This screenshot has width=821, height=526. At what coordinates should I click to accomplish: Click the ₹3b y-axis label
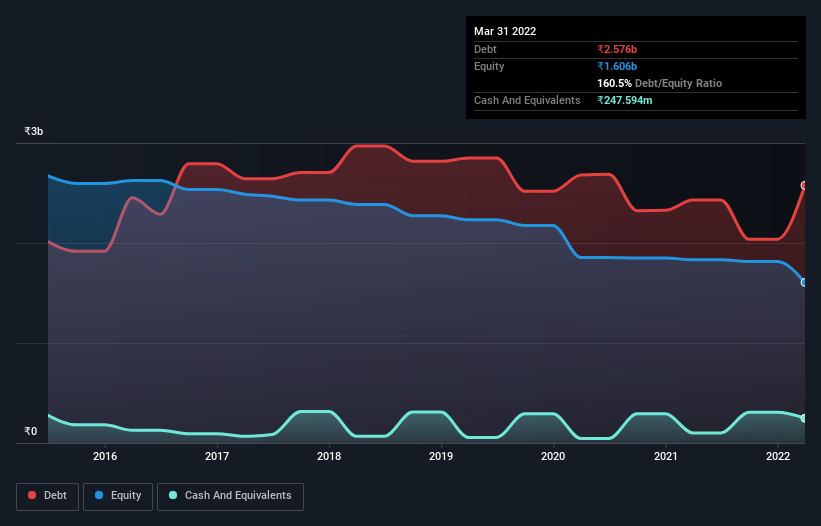click(34, 131)
